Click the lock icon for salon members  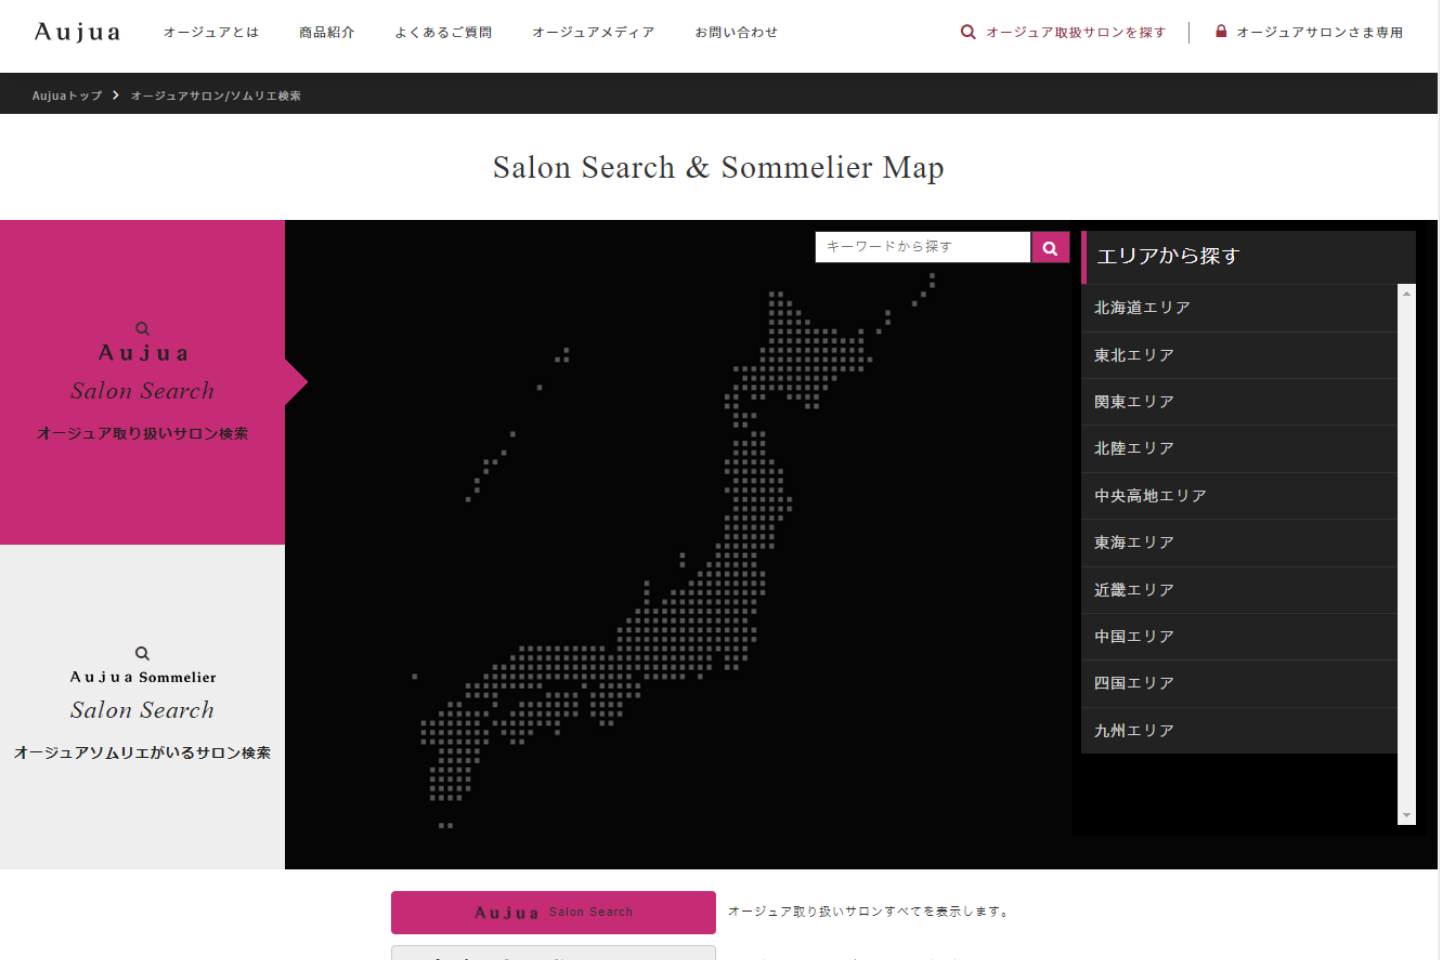(x=1221, y=31)
